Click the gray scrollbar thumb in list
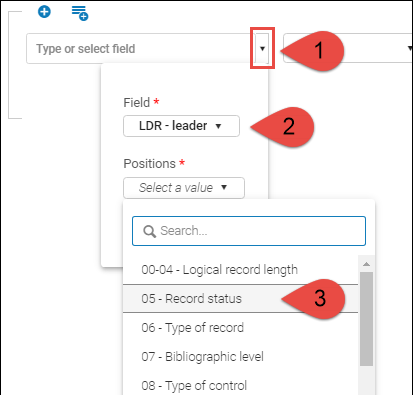The height and width of the screenshot is (395, 413). pyautogui.click(x=366, y=319)
